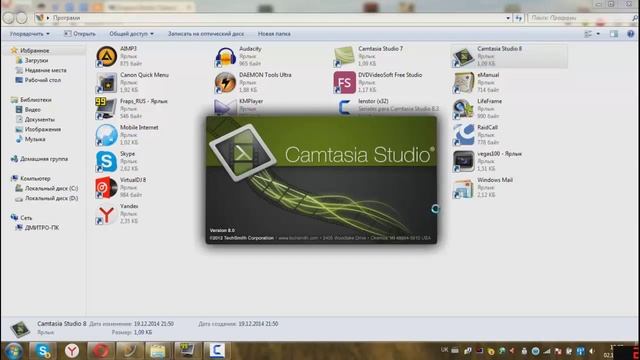
Task: Select the Fraps_RUS shortcut icon
Action: (107, 109)
